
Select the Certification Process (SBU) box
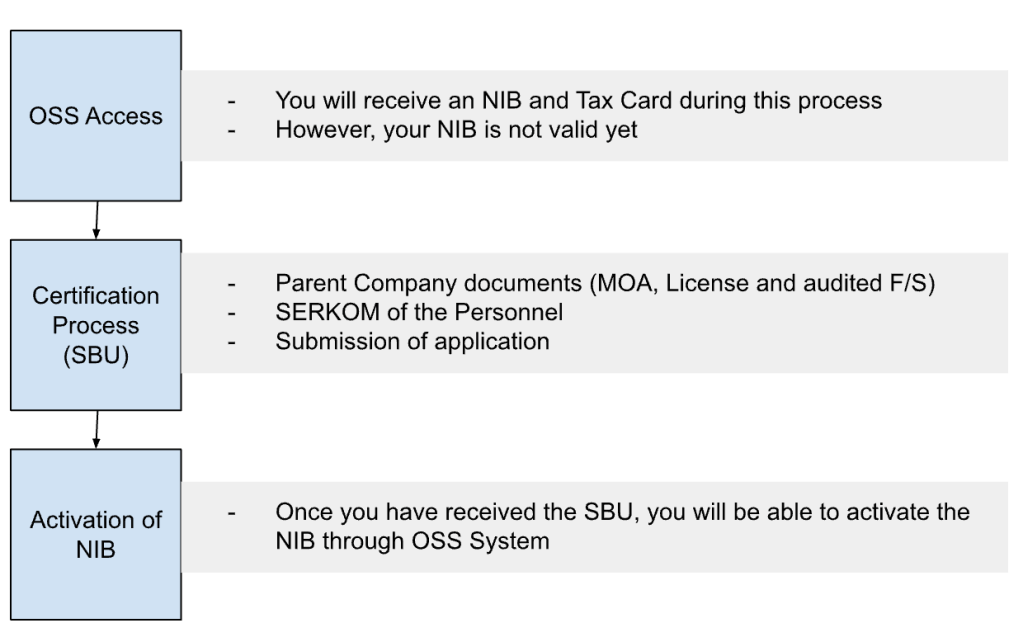pos(96,325)
